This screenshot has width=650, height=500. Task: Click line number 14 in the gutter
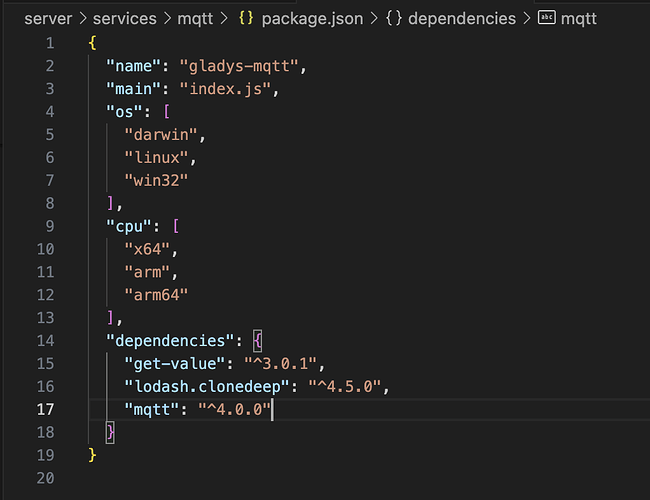point(46,340)
